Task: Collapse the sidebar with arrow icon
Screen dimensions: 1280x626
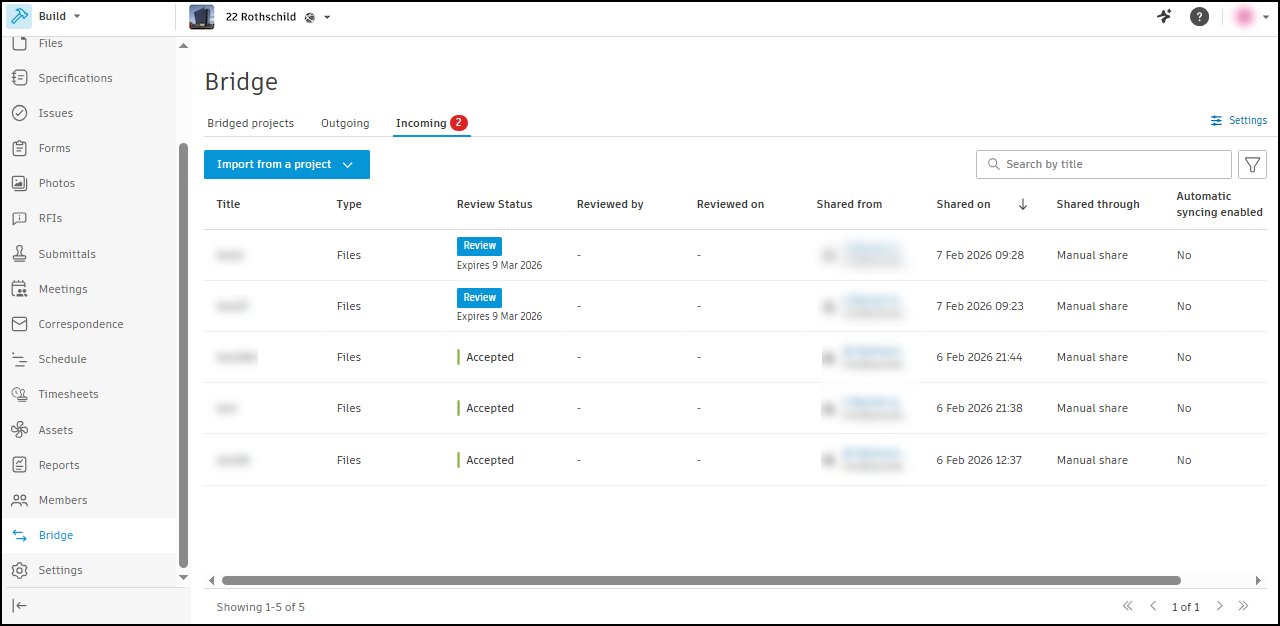Action: (x=20, y=605)
